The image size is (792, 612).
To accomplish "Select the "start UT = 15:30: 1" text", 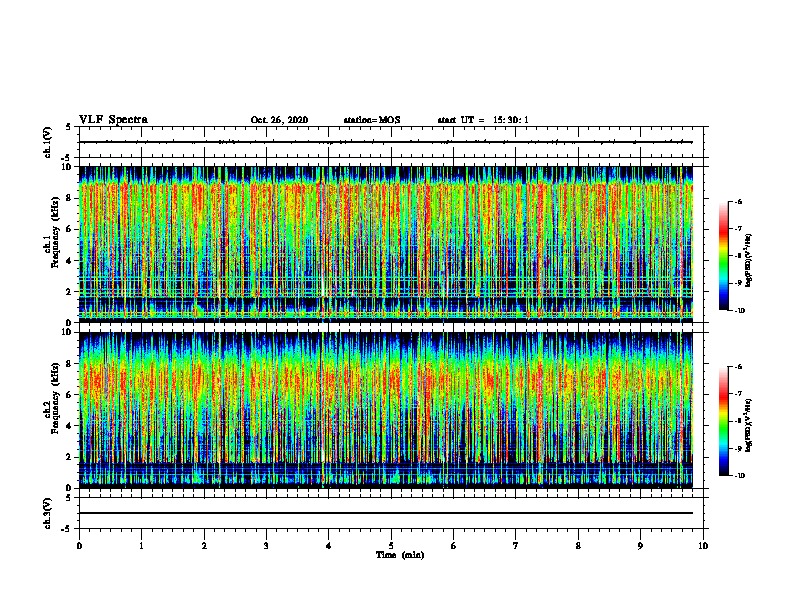I will (x=483, y=120).
